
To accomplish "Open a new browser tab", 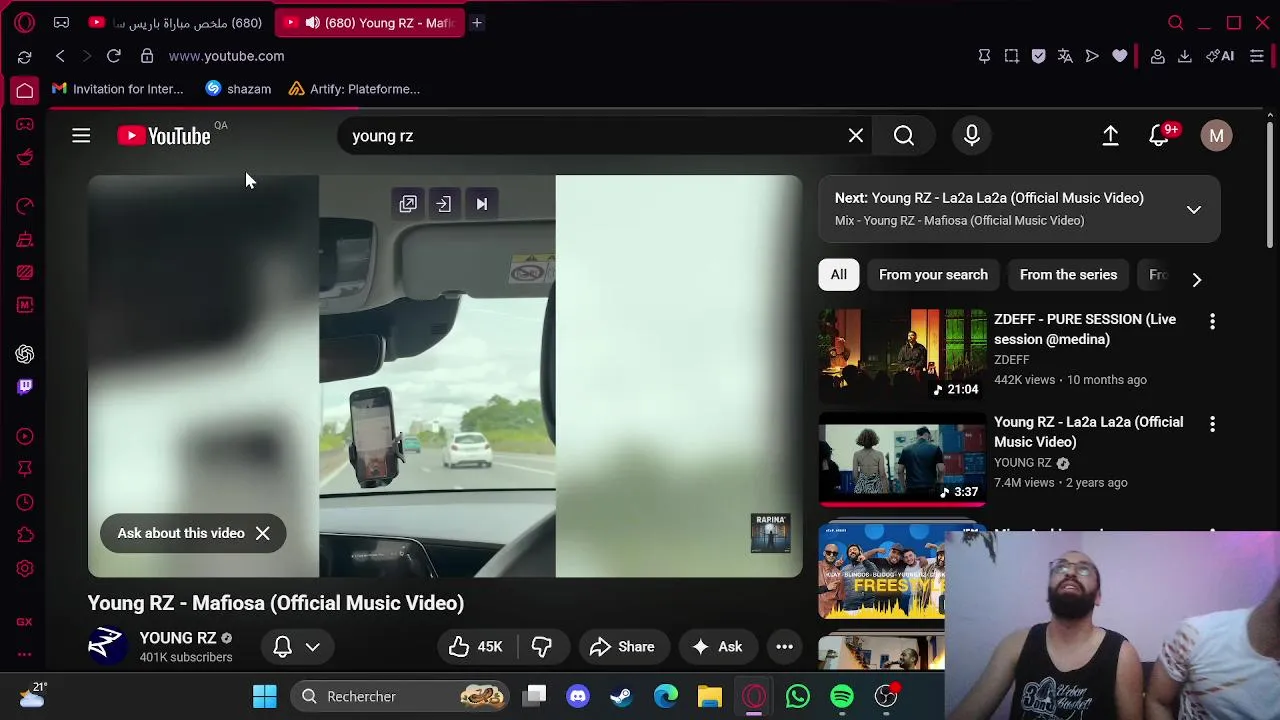I will pos(477,22).
